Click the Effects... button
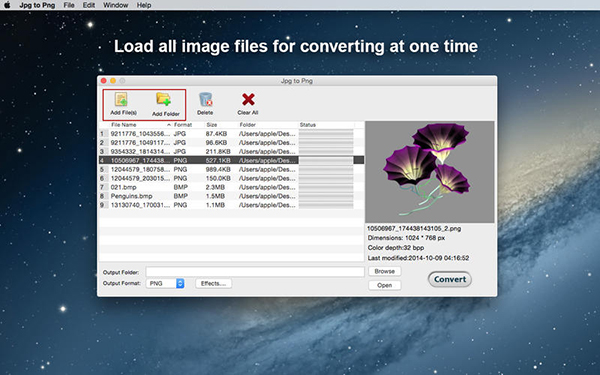The width and height of the screenshot is (600, 375). (214, 283)
